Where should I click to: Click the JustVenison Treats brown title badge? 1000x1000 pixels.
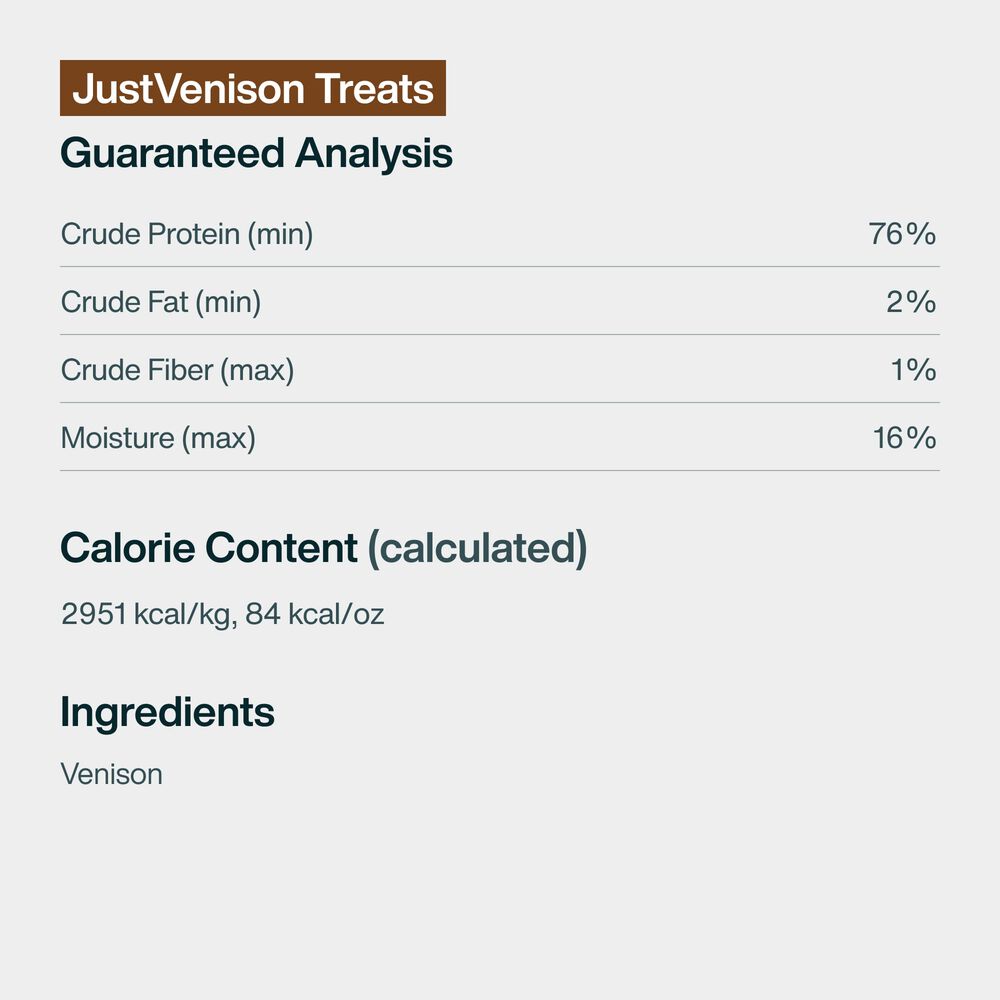[x=253, y=89]
